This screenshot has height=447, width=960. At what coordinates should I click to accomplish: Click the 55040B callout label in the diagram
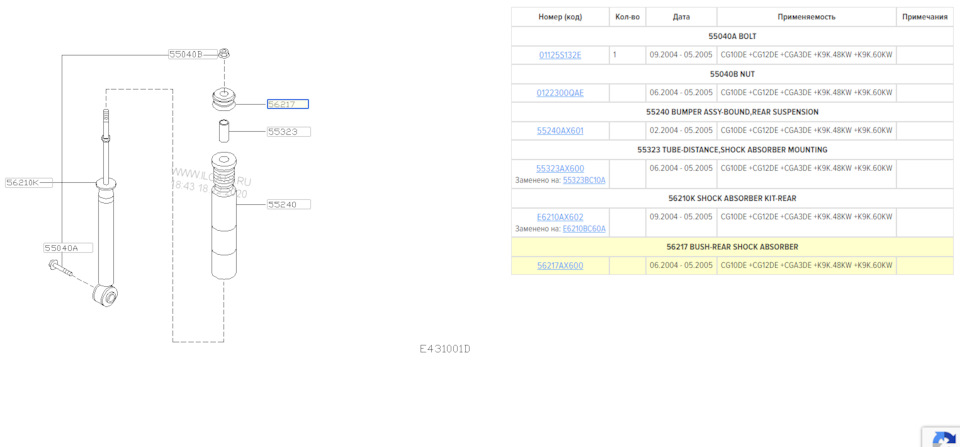(193, 54)
